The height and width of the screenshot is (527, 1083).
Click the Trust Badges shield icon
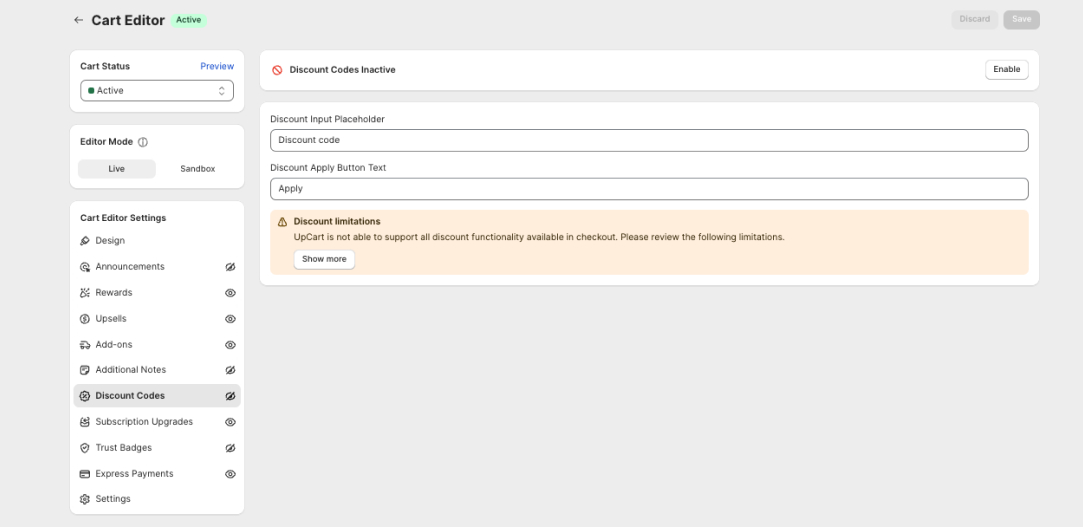(x=85, y=448)
